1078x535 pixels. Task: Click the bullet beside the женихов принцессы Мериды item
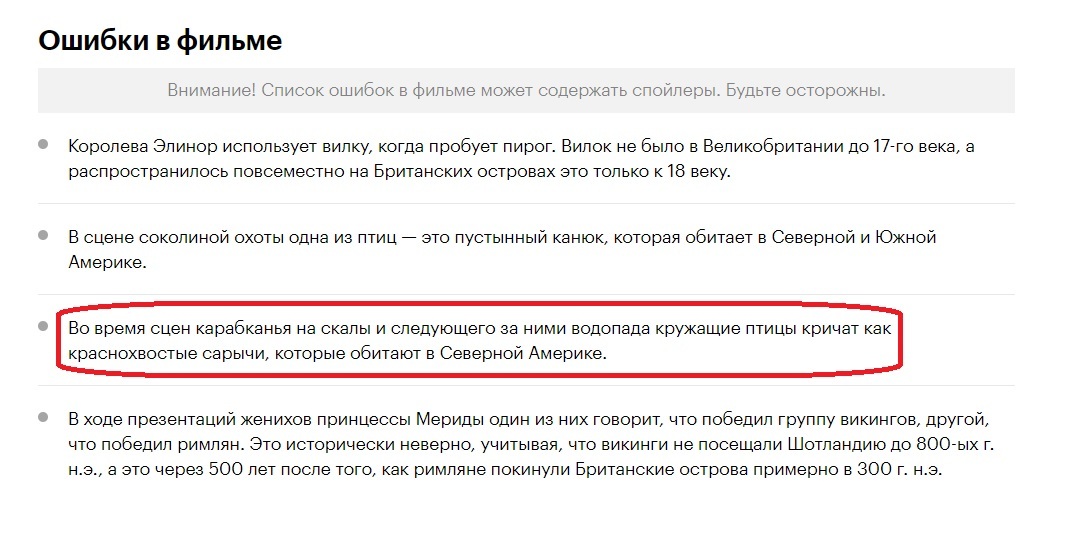point(43,417)
